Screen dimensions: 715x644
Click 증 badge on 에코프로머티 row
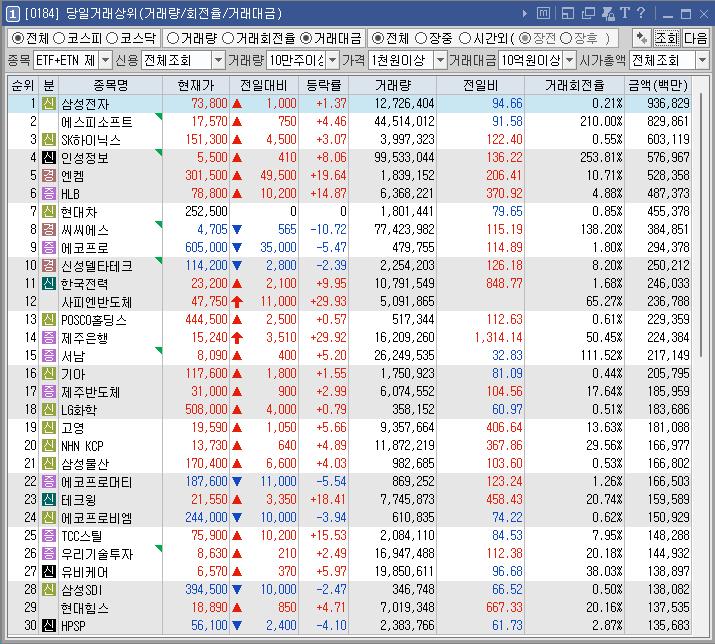(48, 481)
